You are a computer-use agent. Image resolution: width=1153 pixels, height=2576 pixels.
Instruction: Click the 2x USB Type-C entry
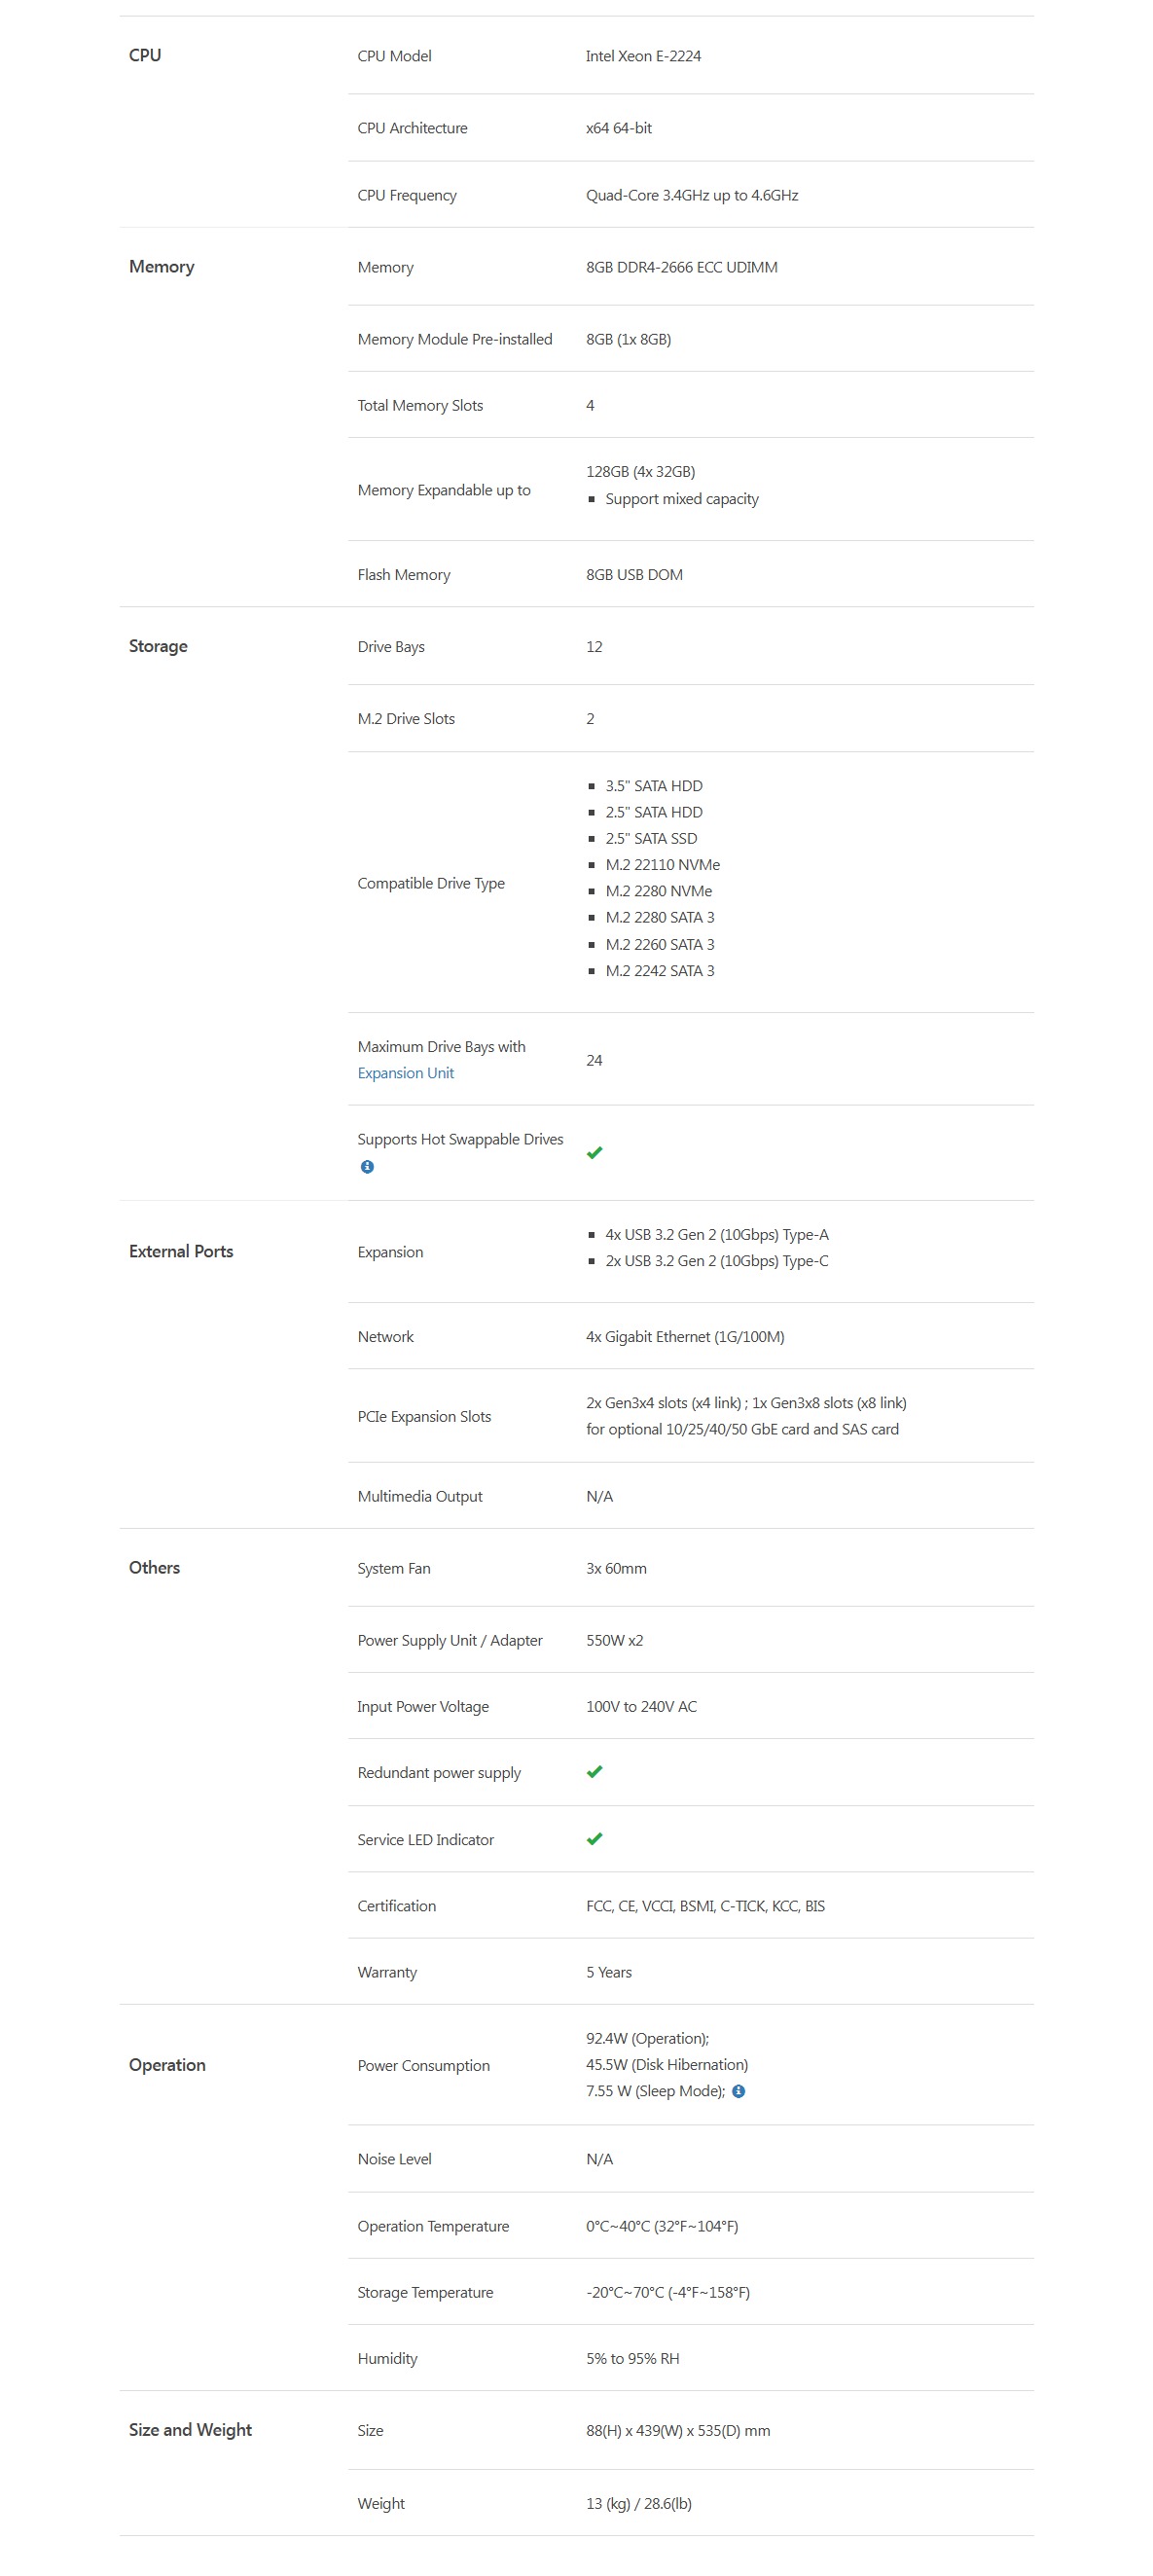[716, 1261]
